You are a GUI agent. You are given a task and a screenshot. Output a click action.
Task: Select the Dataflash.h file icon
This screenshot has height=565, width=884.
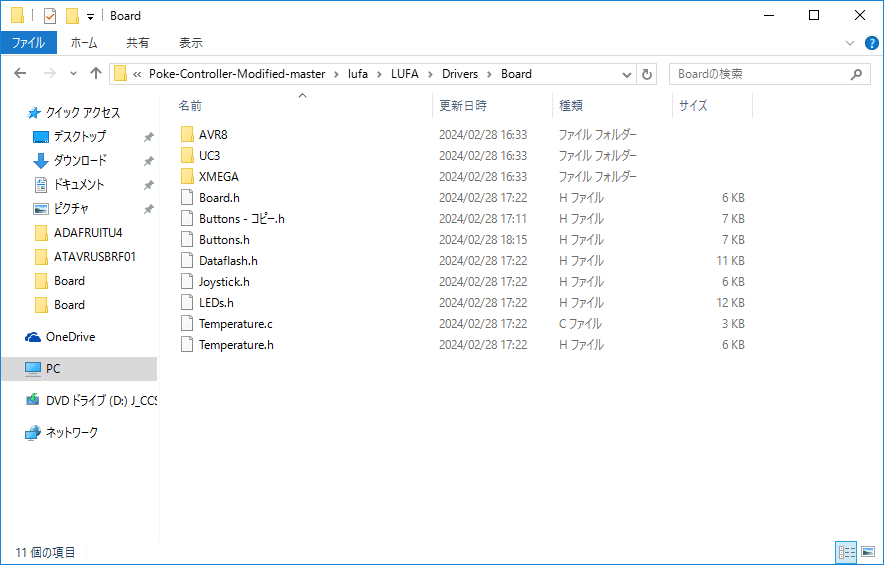tap(187, 261)
